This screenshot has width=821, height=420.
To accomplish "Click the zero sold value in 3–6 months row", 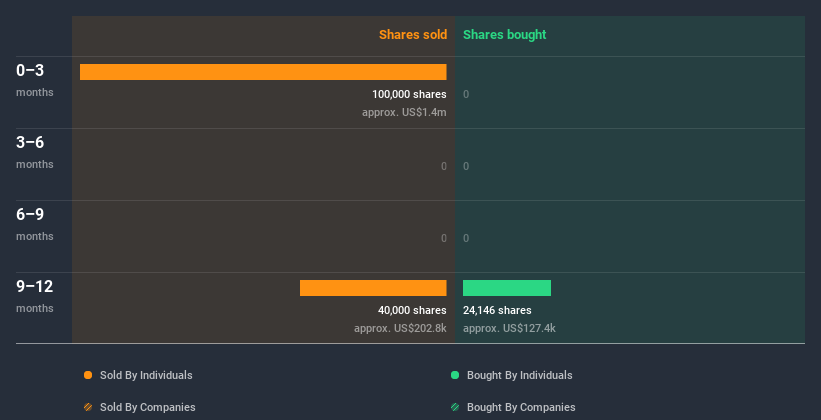I will [x=444, y=166].
